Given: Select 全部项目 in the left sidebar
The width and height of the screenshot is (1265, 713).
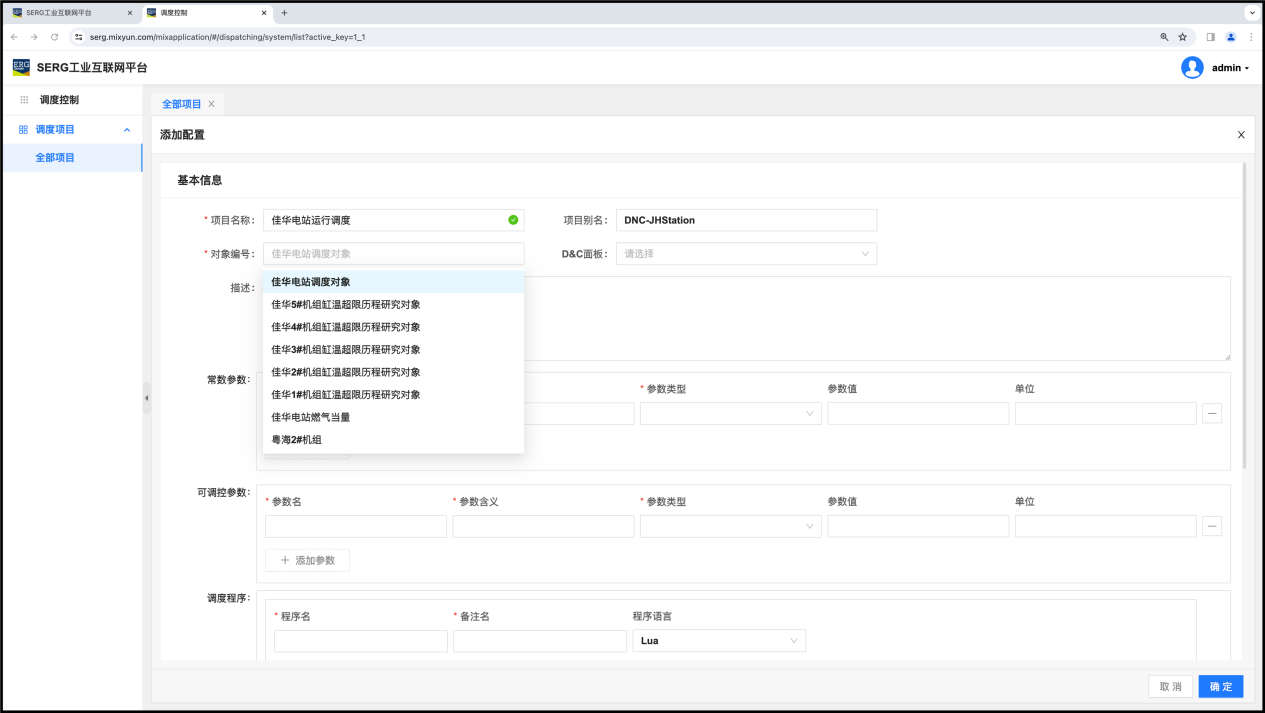Looking at the screenshot, I should coord(55,158).
